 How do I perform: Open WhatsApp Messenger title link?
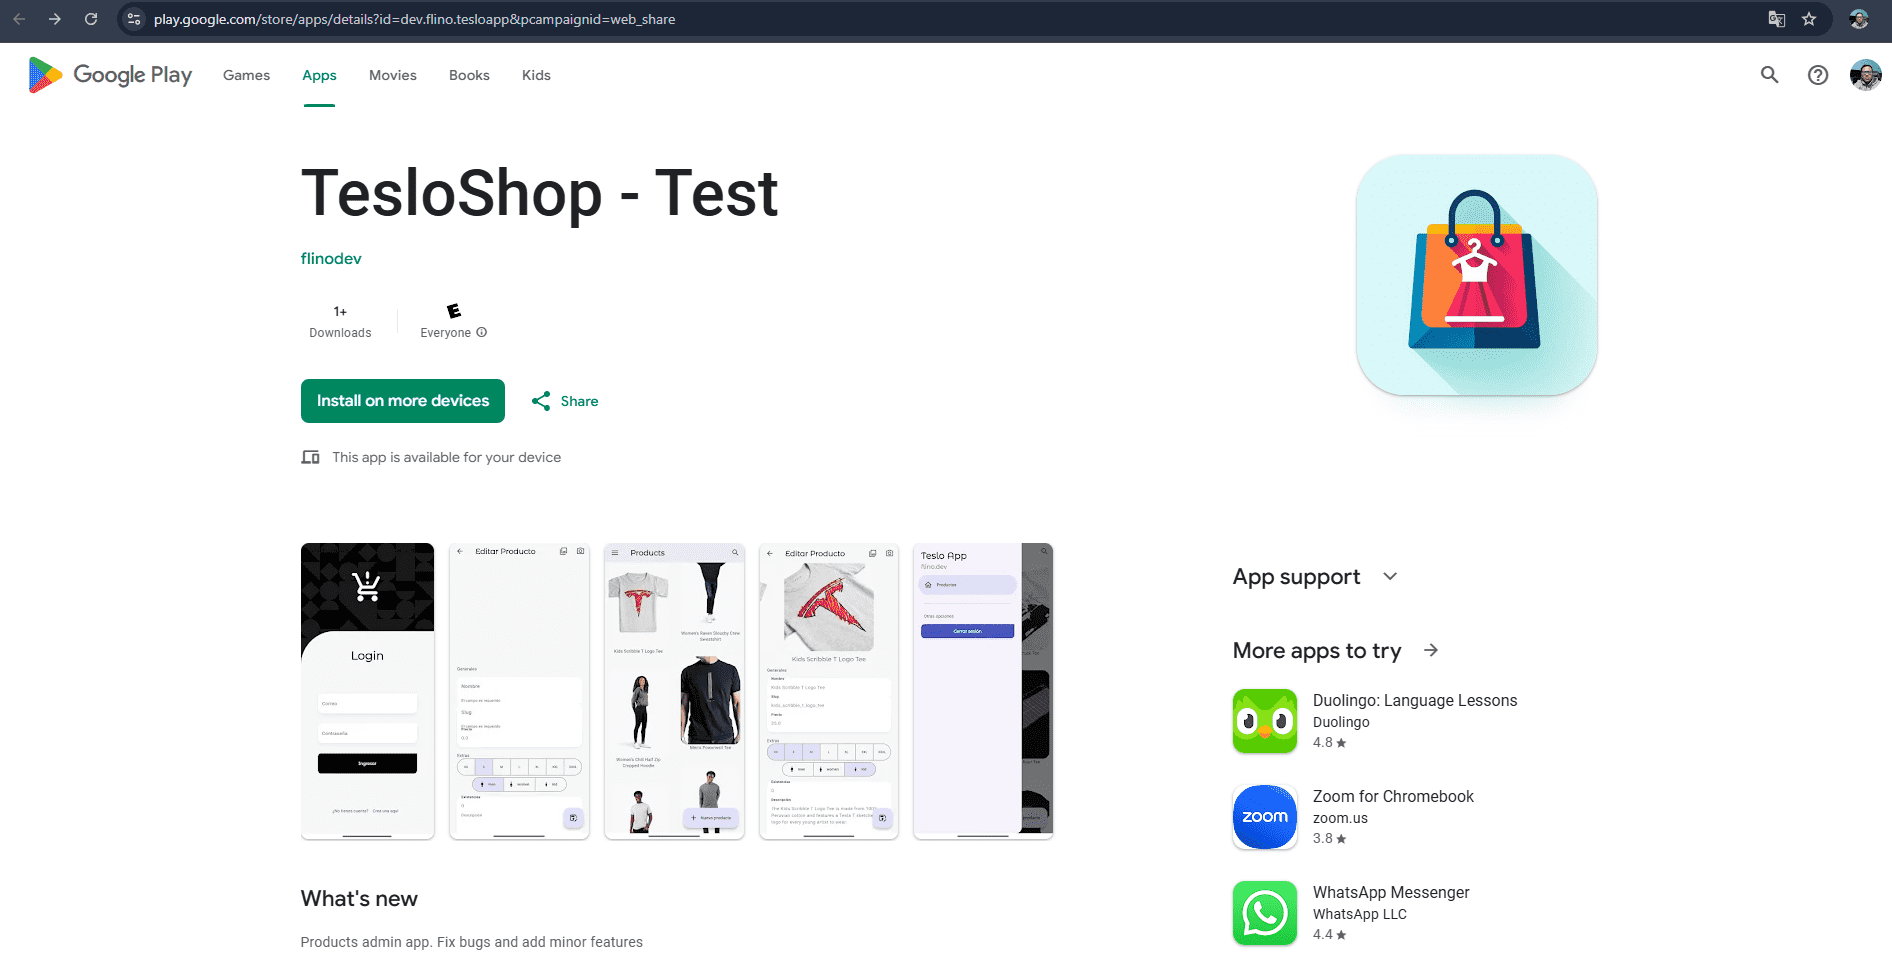(x=1391, y=892)
